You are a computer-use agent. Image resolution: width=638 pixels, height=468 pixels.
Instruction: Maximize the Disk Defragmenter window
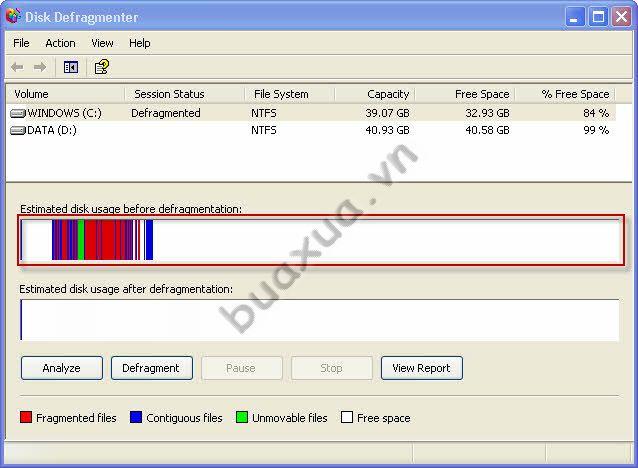tap(598, 17)
